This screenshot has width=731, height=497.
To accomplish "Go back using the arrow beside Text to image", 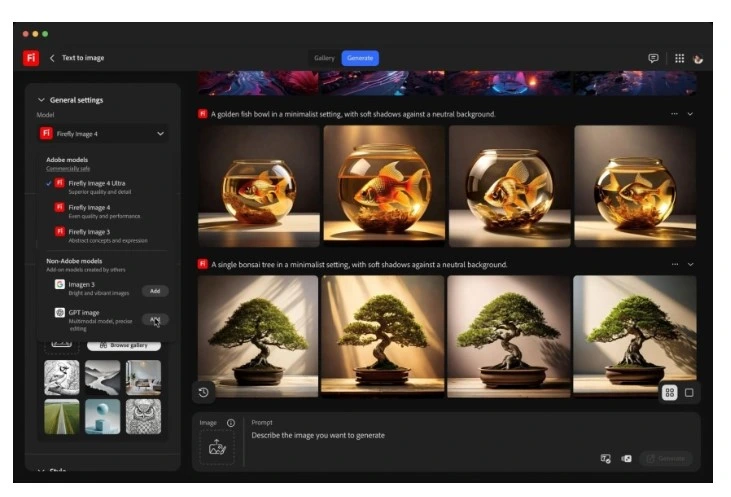I will pyautogui.click(x=52, y=58).
